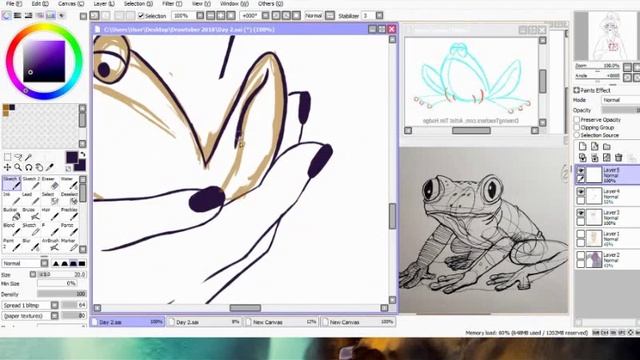Select the Zoom magnifier tool
640x360 pixels.
tap(18, 167)
